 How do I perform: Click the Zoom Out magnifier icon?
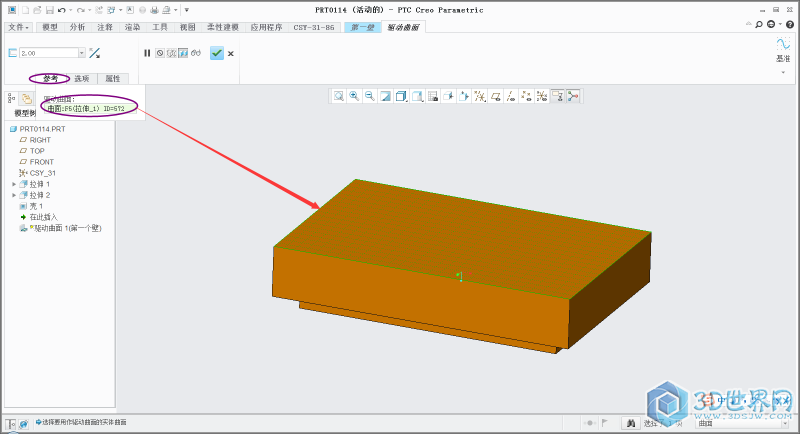[x=370, y=96]
